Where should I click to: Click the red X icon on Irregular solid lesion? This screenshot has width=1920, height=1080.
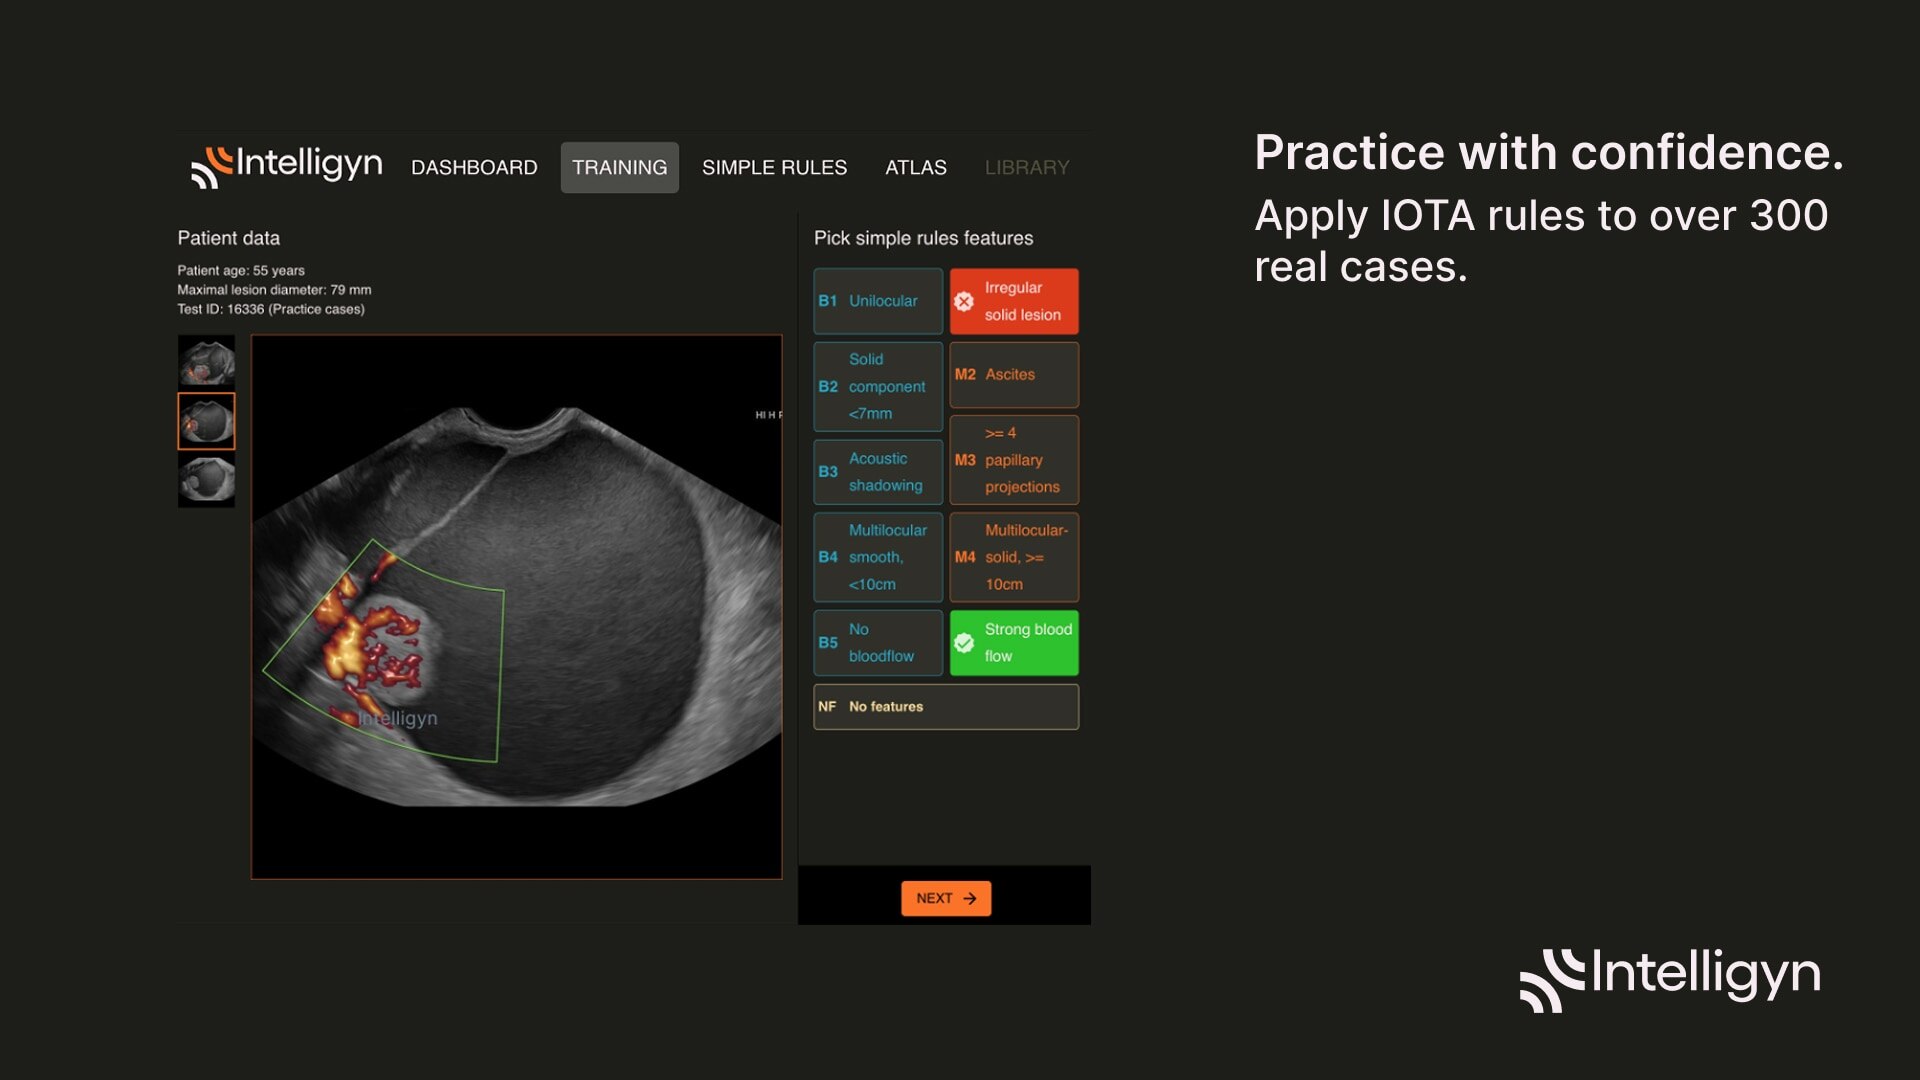pos(964,302)
